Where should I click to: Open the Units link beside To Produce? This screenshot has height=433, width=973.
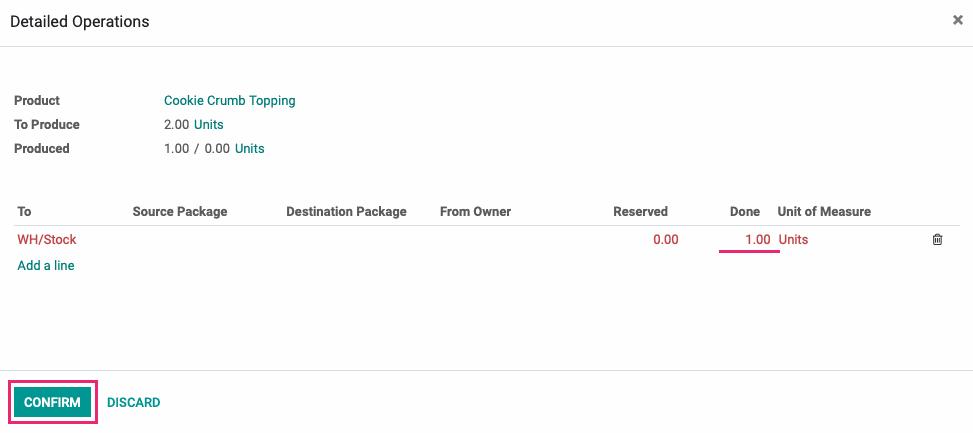(208, 125)
